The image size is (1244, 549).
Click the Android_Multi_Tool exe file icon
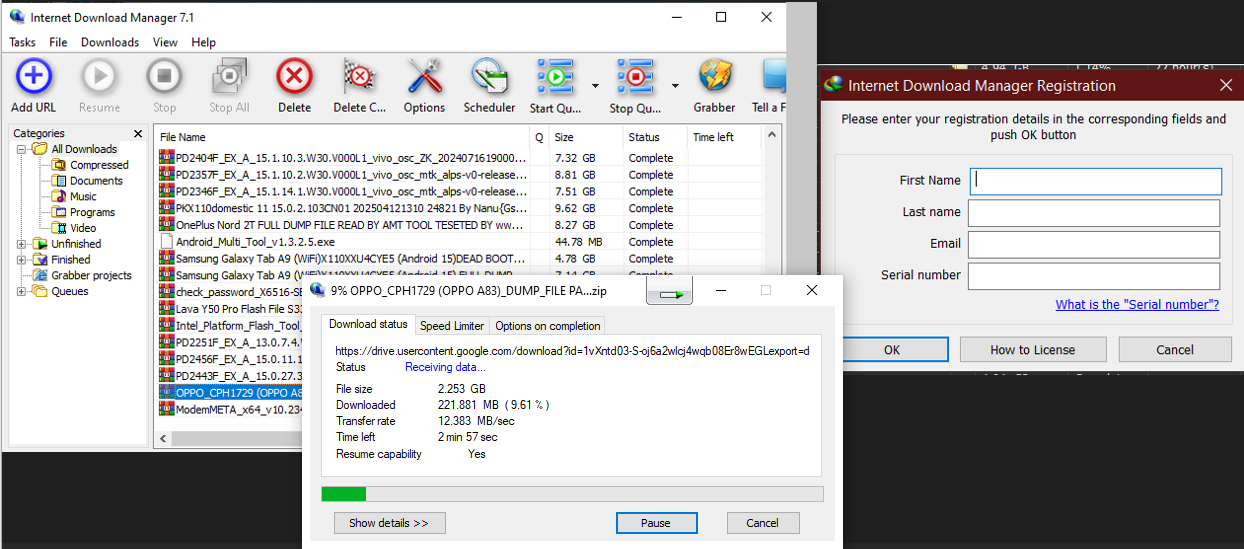point(166,242)
